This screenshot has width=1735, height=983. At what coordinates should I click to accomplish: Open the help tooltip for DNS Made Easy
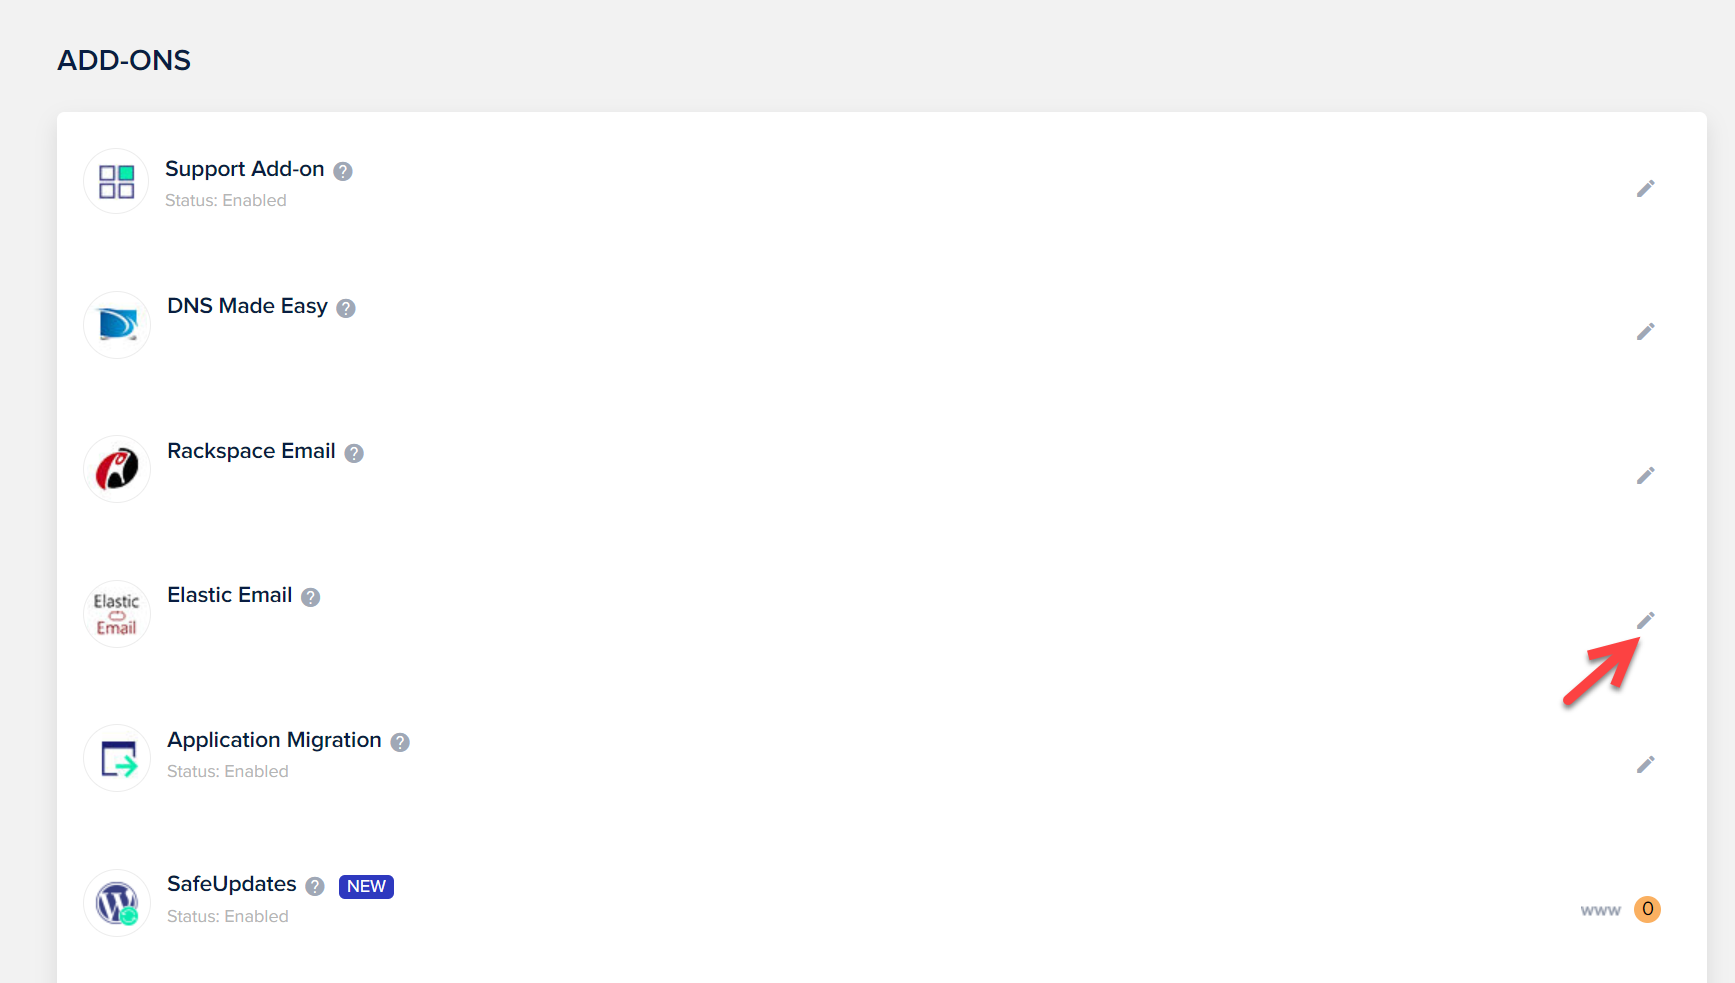coord(346,308)
